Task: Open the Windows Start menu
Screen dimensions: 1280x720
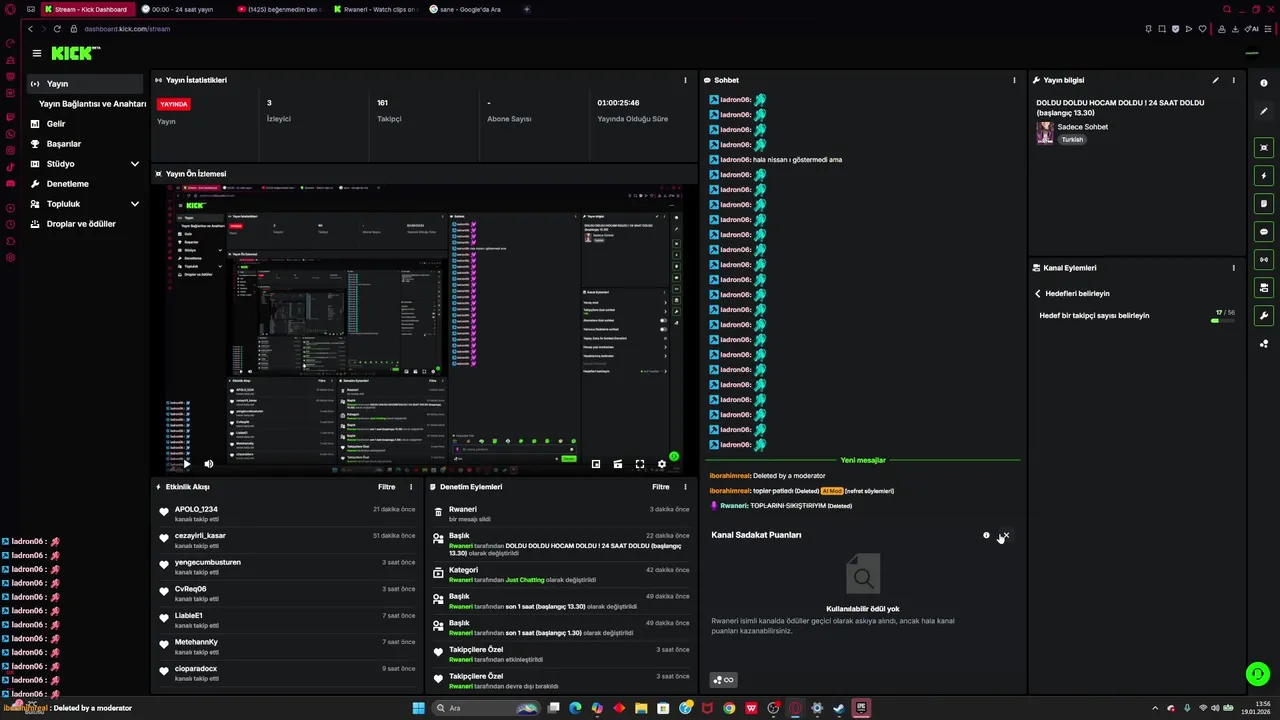Action: (419, 708)
